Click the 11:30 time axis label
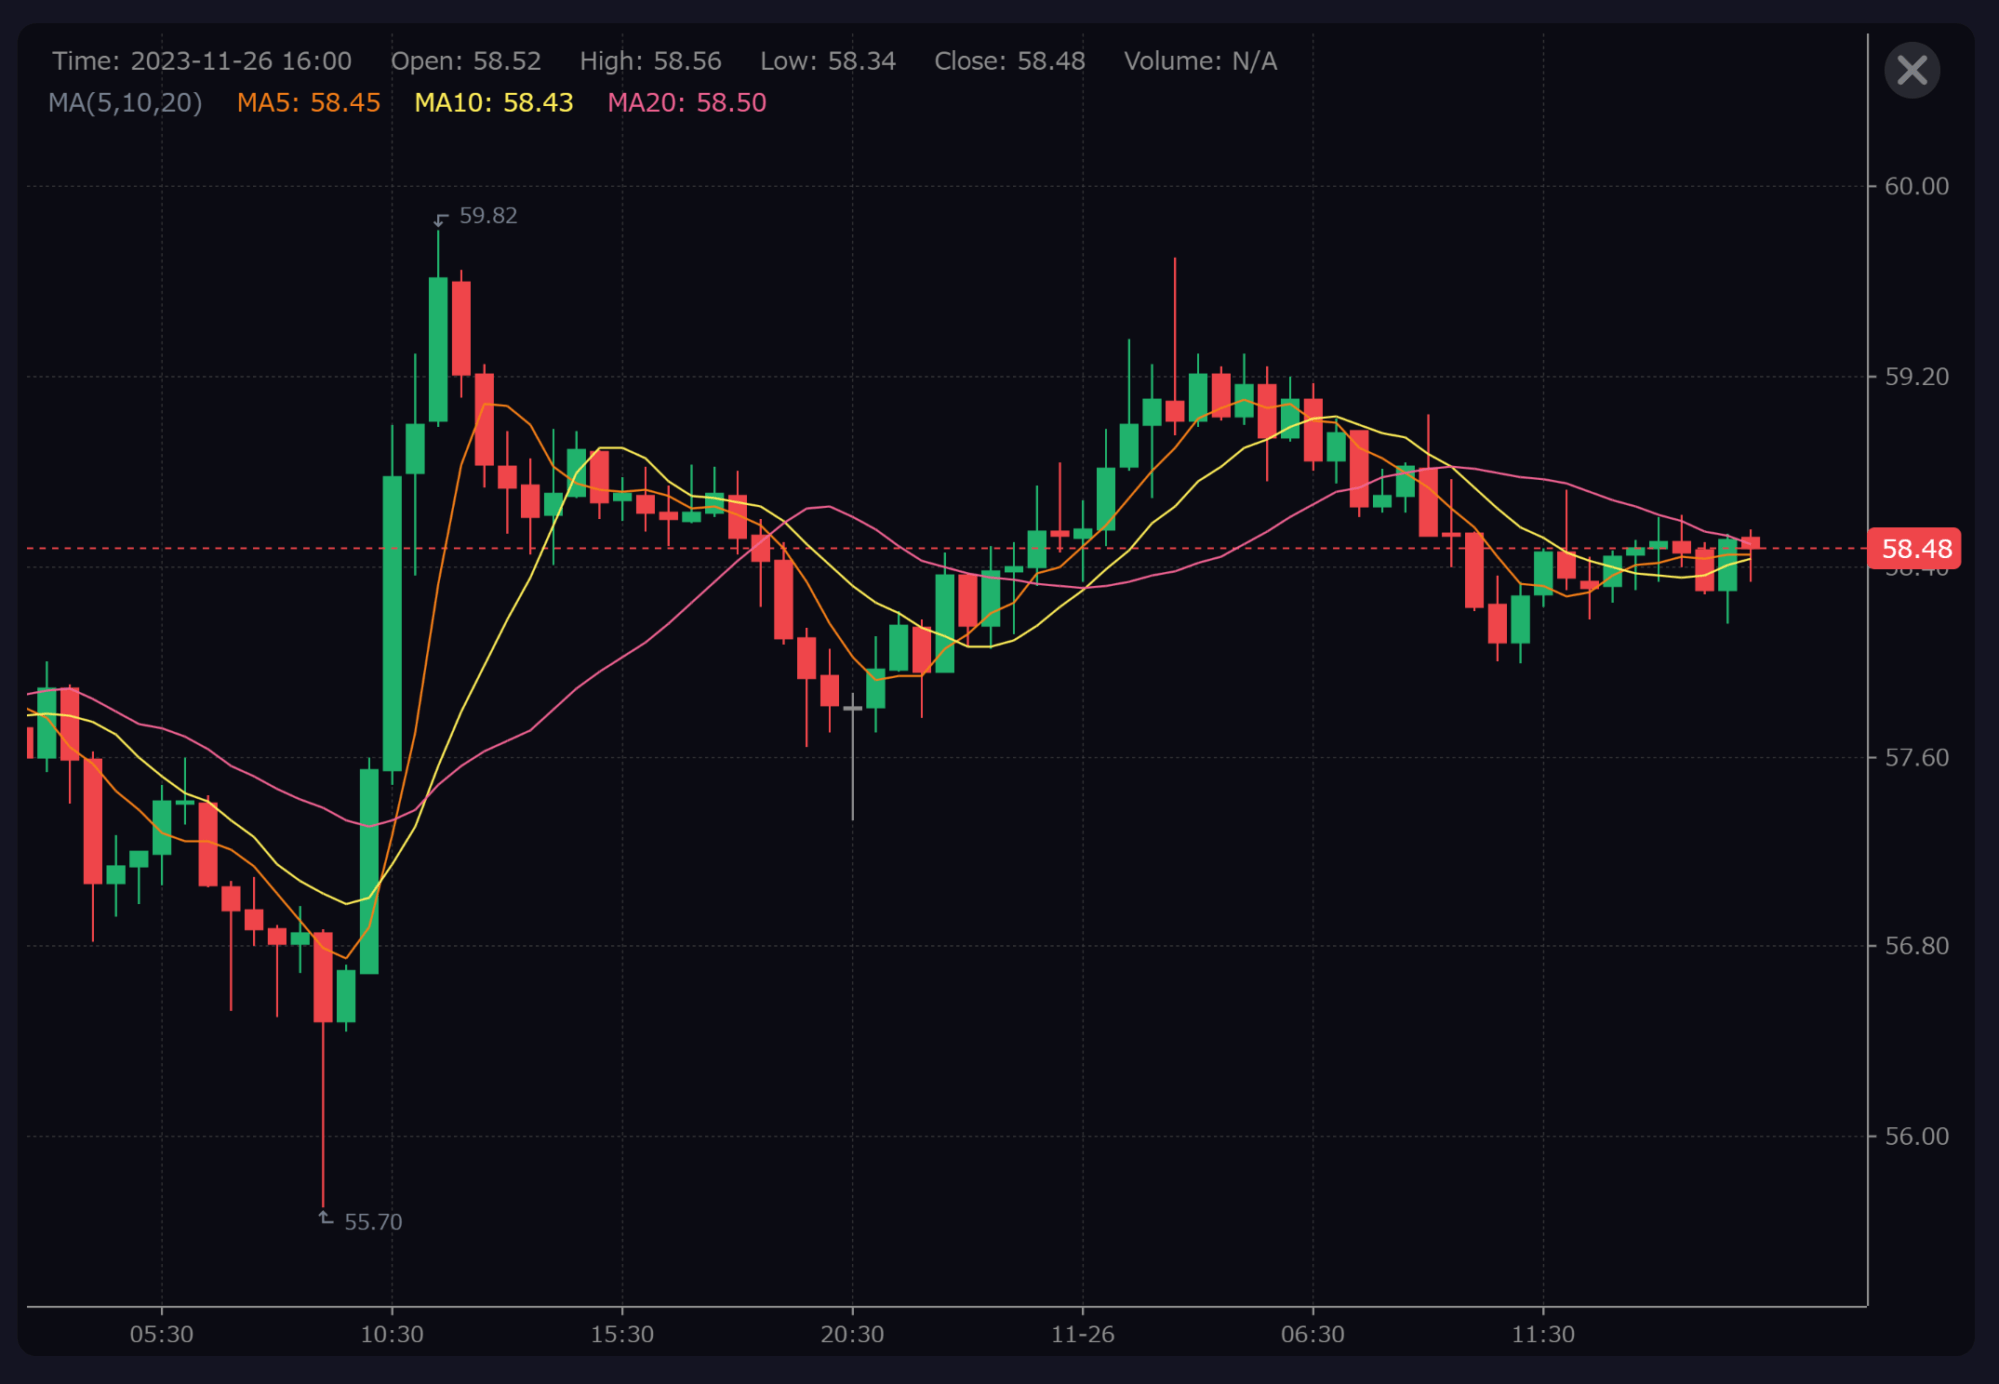The width and height of the screenshot is (1999, 1384). tap(1543, 1335)
